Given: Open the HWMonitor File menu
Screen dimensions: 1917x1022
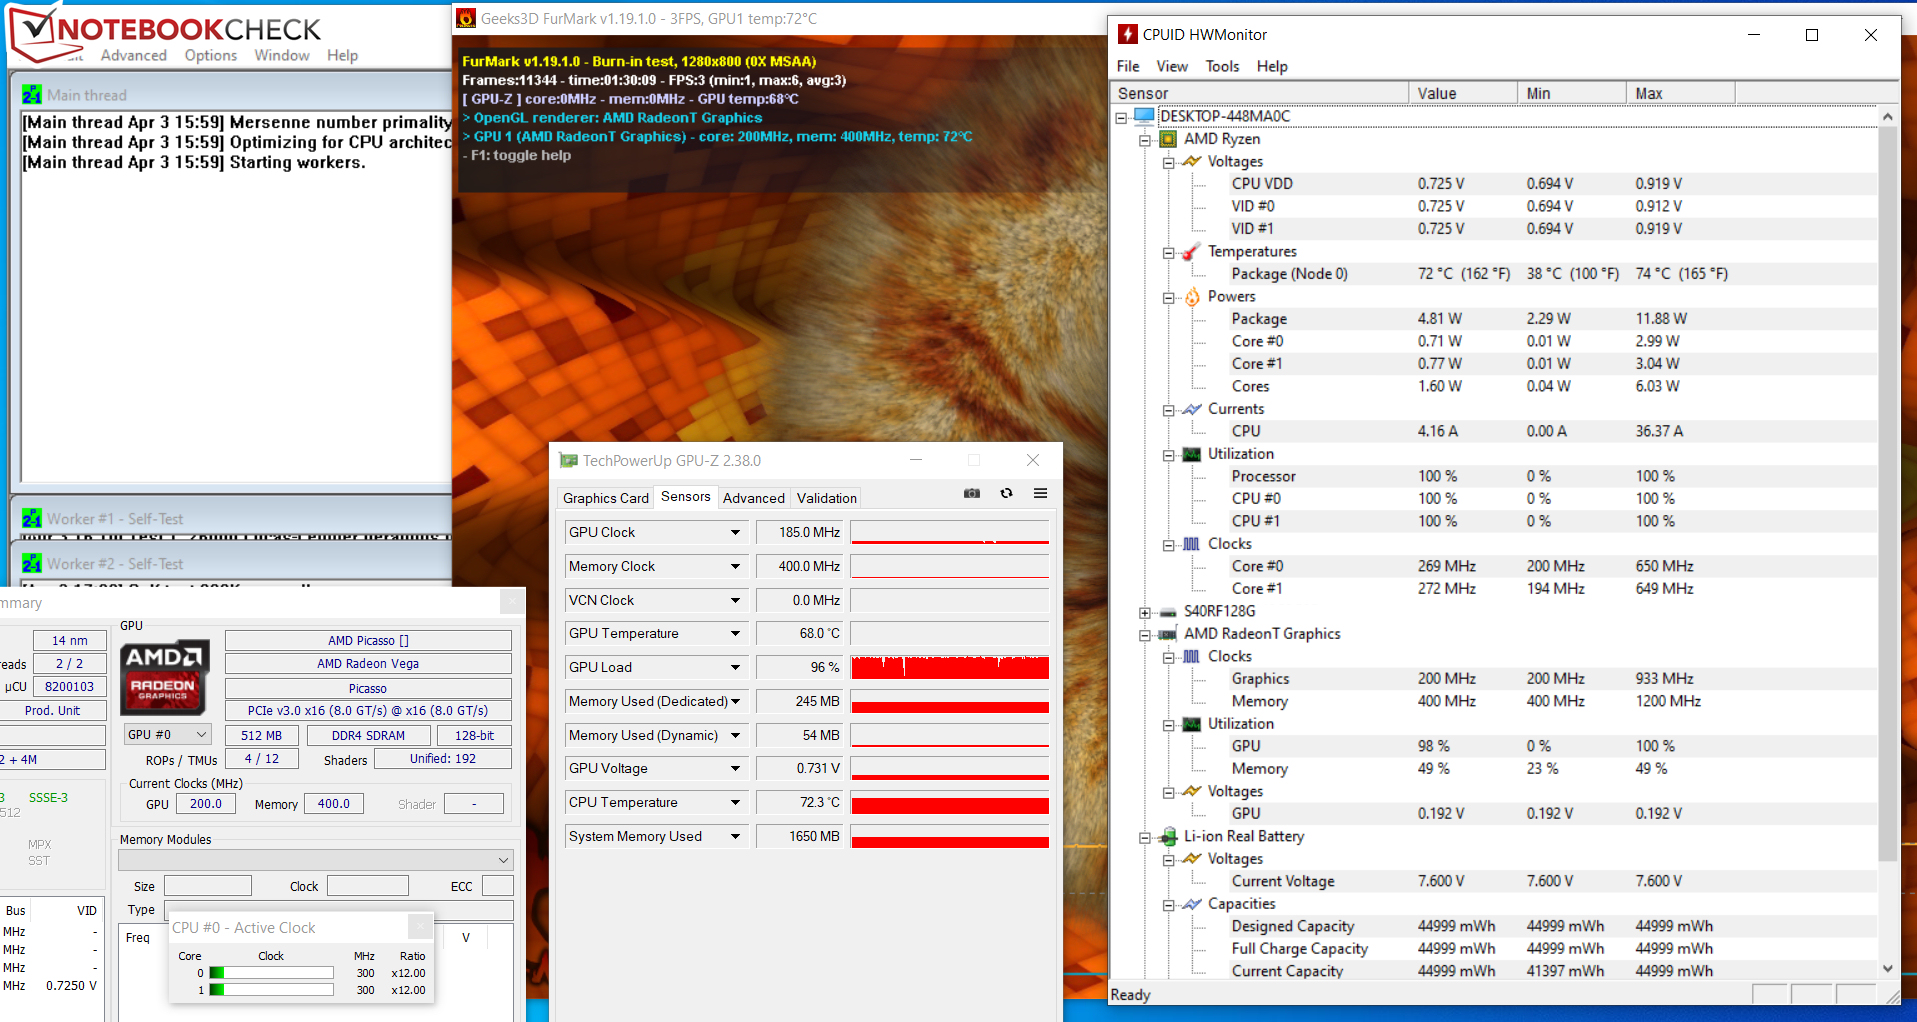Looking at the screenshot, I should [1128, 67].
